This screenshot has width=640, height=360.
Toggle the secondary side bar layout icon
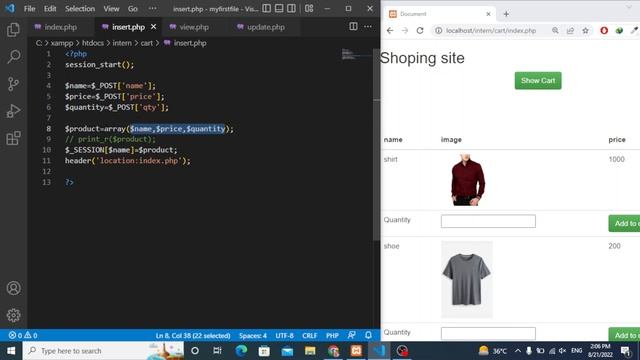(x=291, y=8)
